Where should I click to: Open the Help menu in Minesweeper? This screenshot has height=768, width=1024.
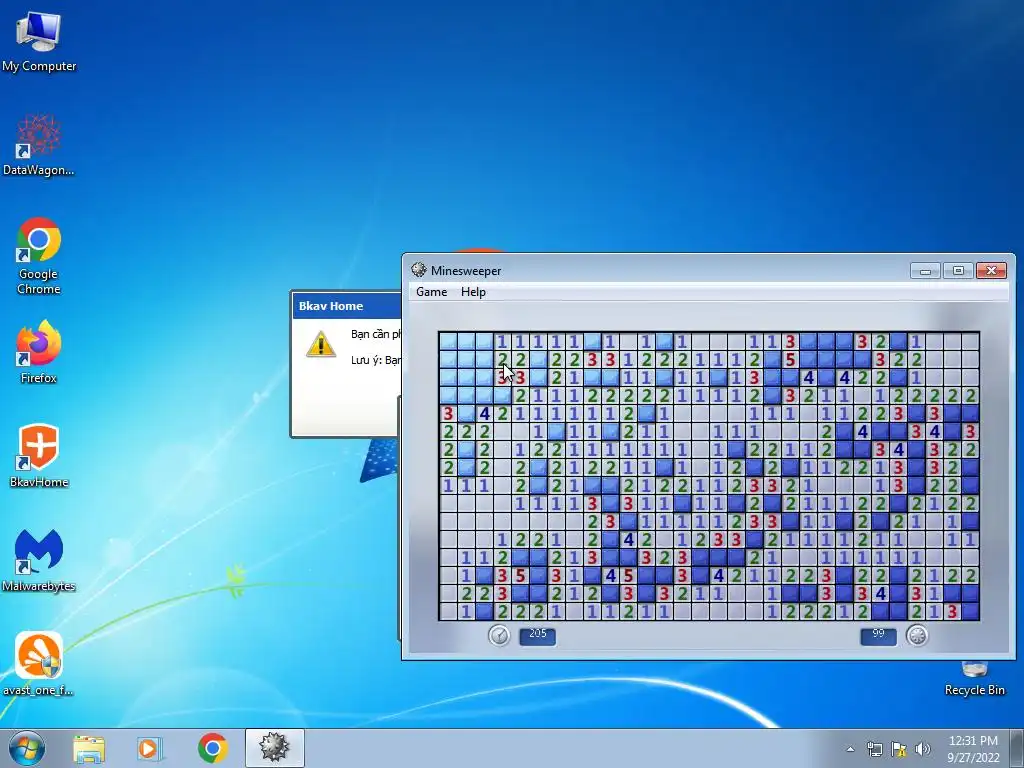click(473, 292)
